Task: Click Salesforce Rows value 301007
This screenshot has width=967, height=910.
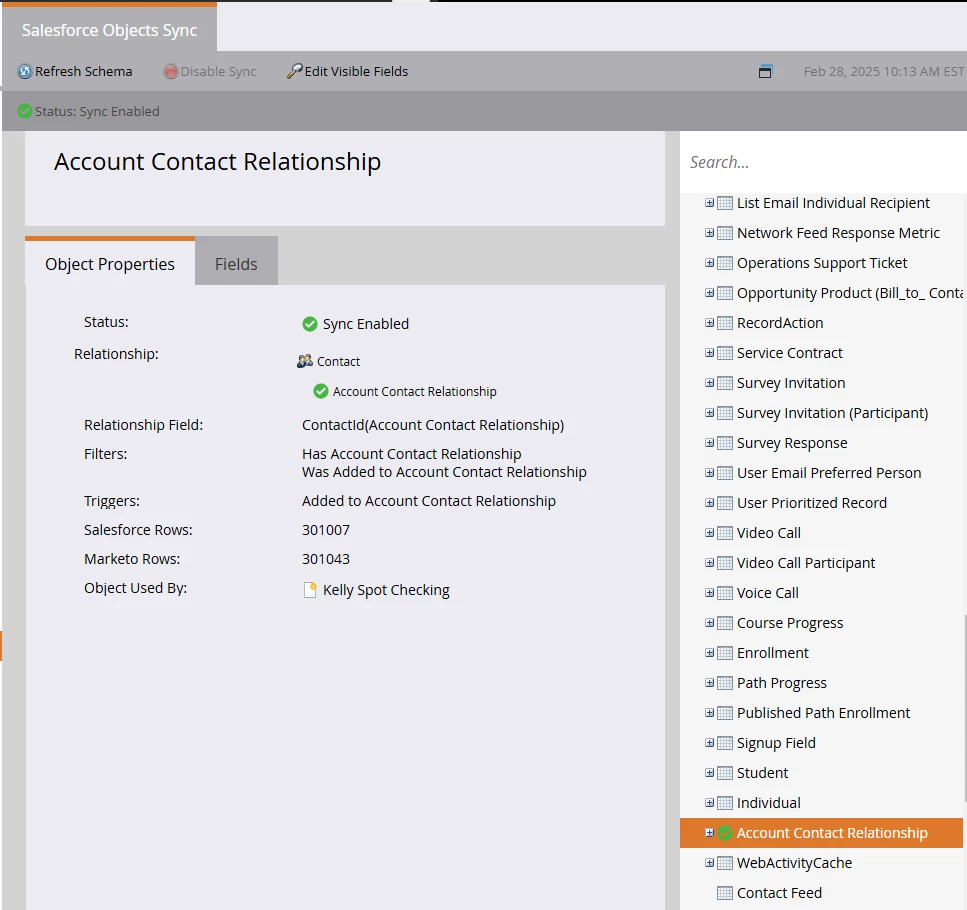Action: click(x=326, y=530)
